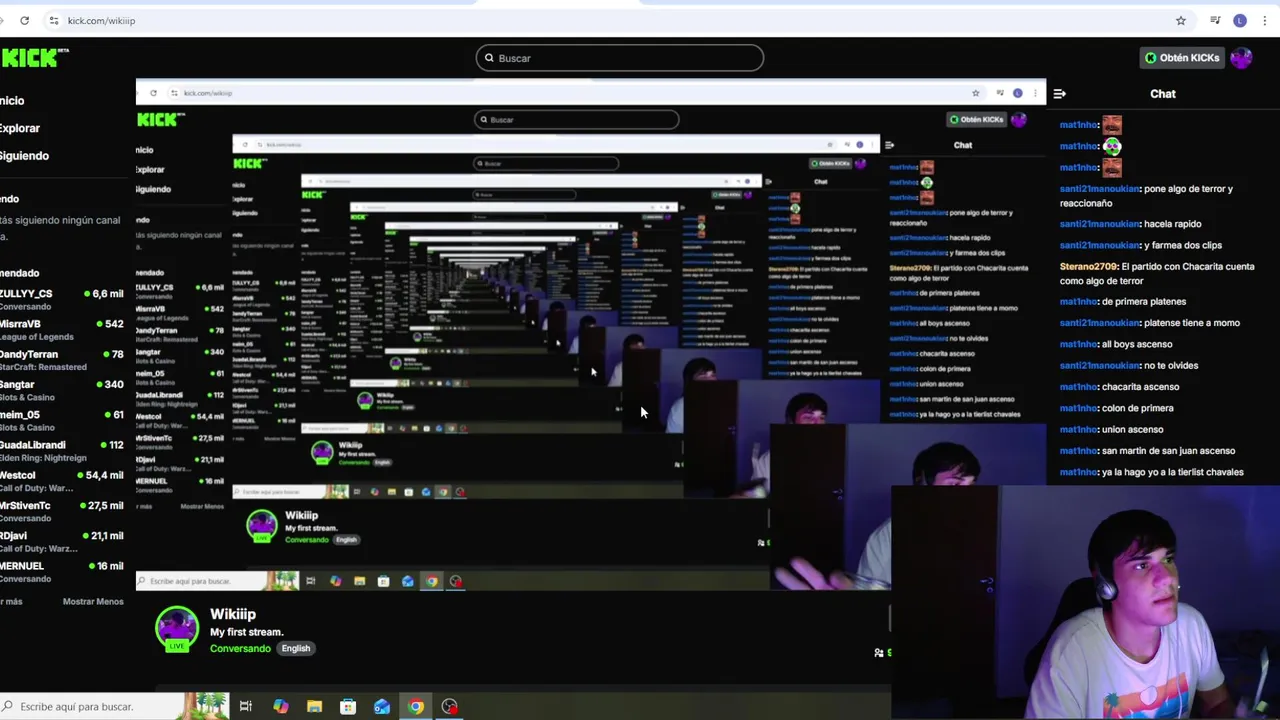
Task: Open meim_05 channel in outermost sidebar
Action: click(x=62, y=420)
